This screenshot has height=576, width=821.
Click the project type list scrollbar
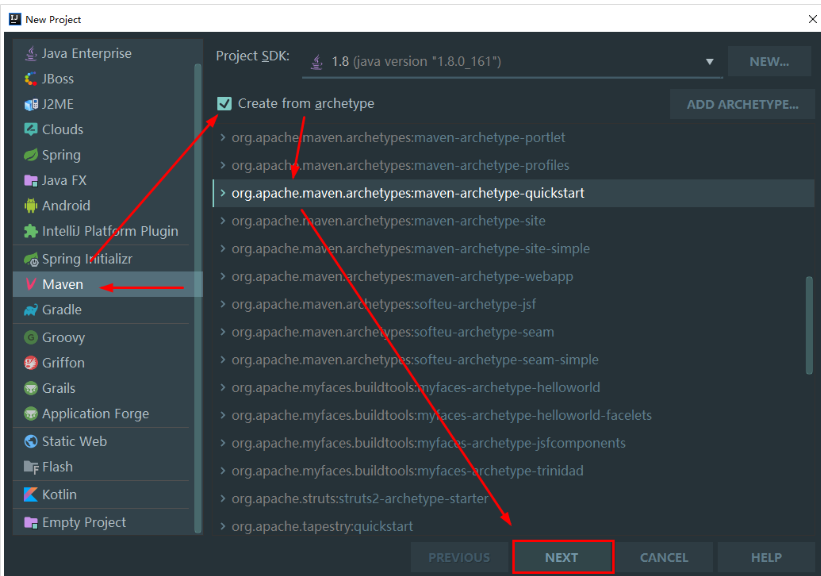198,298
